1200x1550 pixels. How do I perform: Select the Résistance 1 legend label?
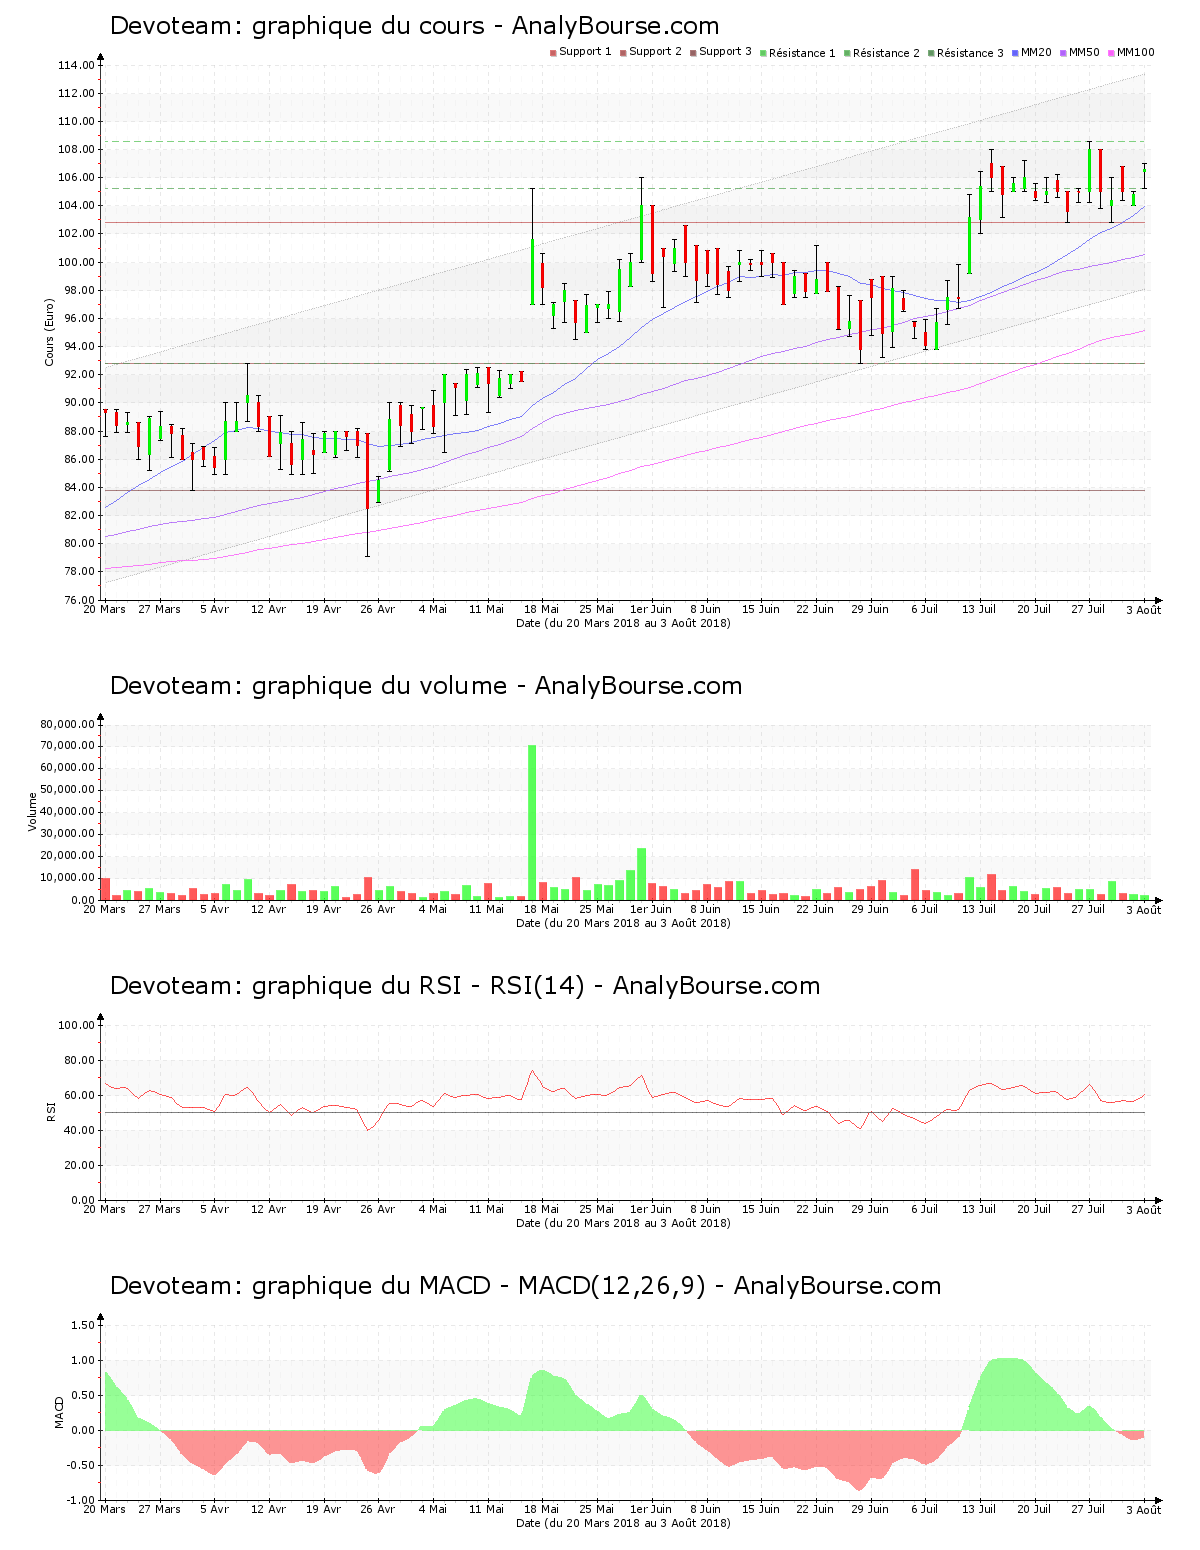click(x=802, y=53)
